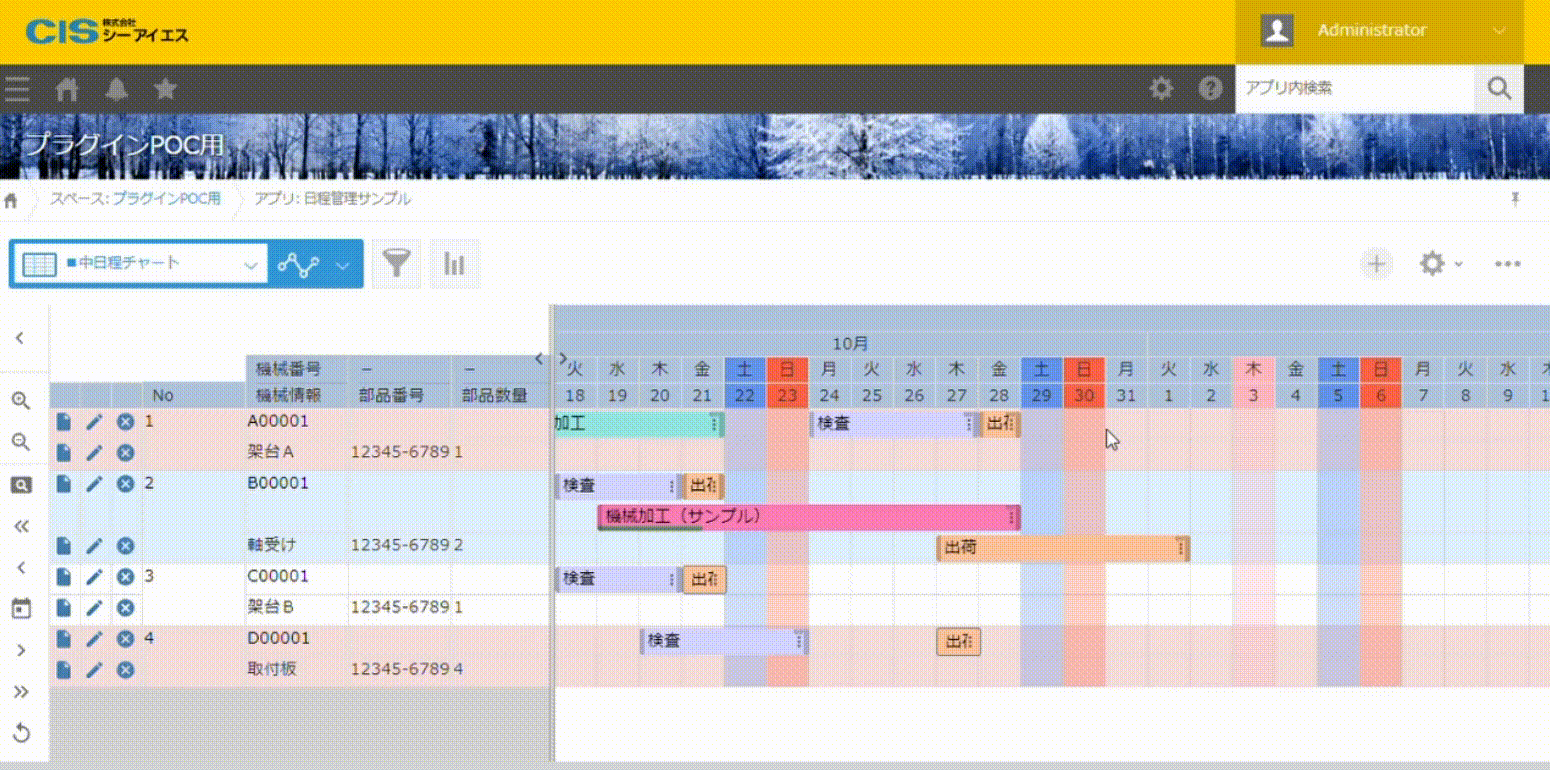Open bookmarks with the star icon
Screen dimensions: 1550x770
point(166,90)
